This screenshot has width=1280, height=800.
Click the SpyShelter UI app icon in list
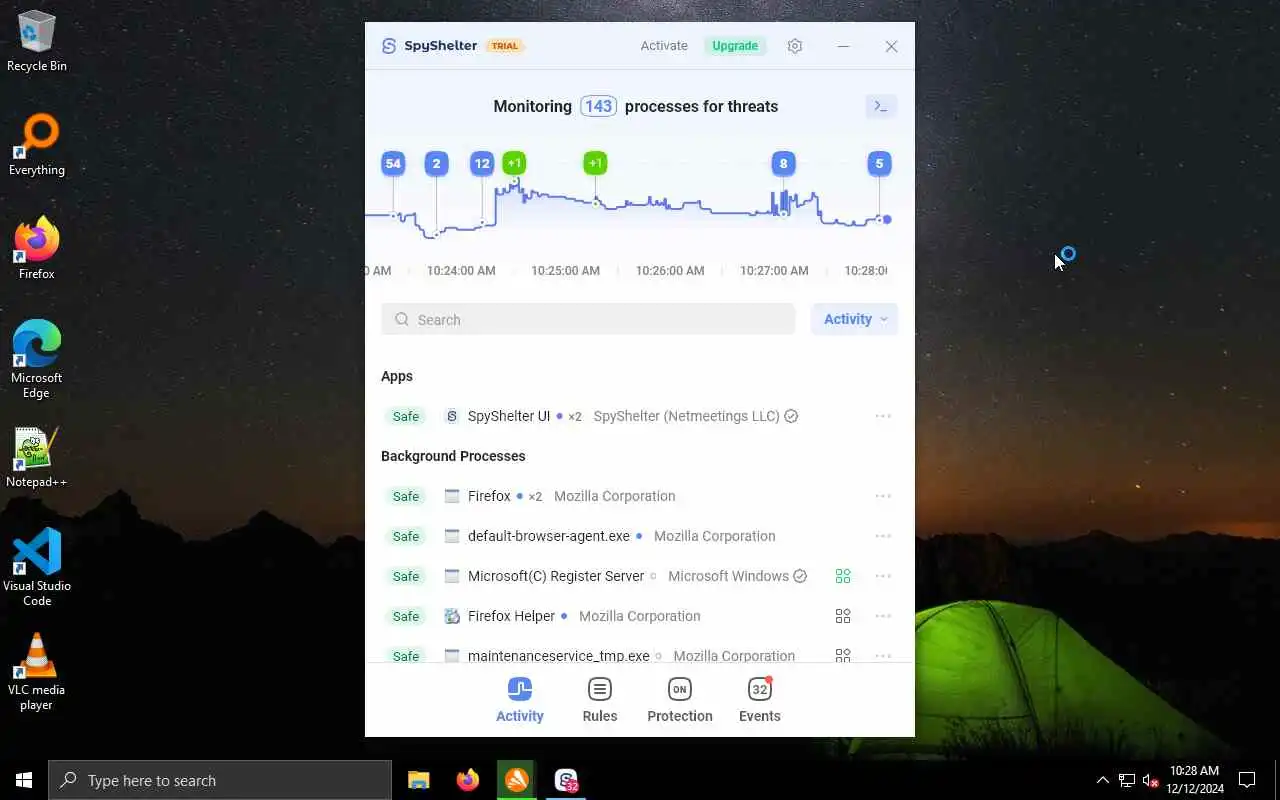[452, 416]
